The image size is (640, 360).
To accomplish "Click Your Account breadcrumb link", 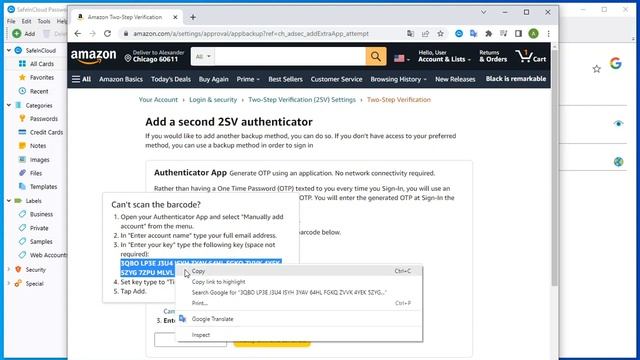I will pos(158,100).
